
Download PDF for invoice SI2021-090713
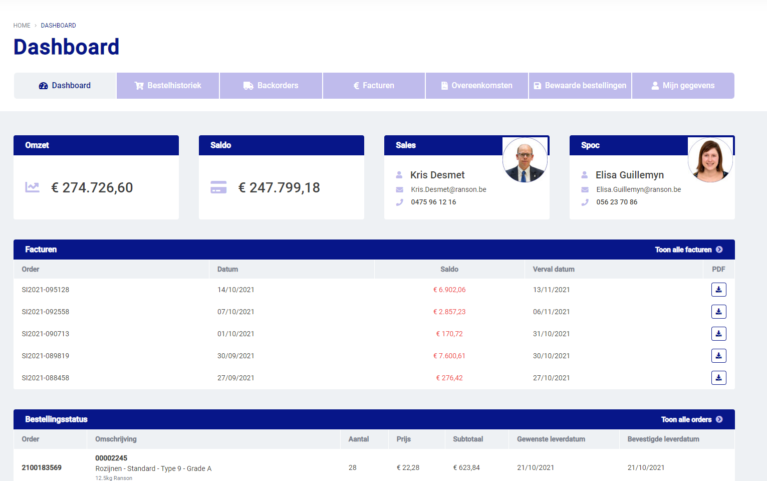[718, 334]
